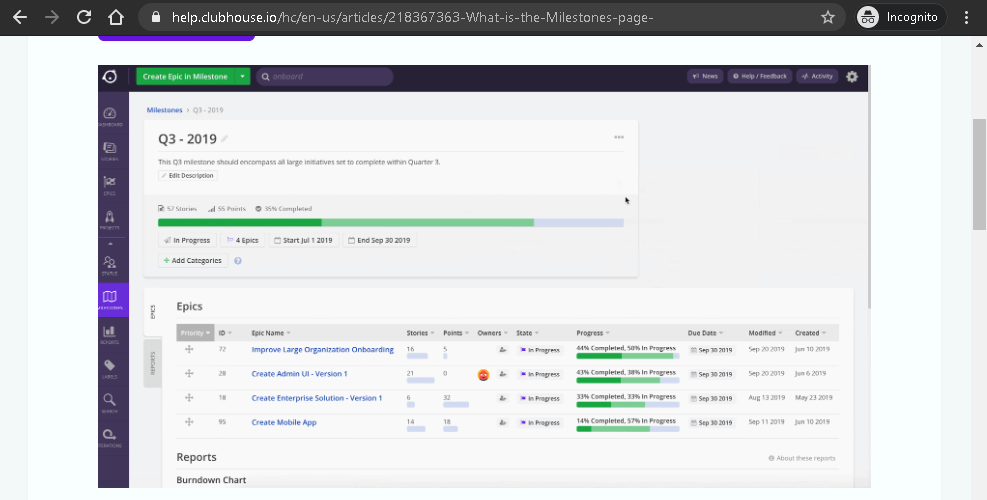Open the In Progress milestone state dropdown
Viewport: 987px width, 500px height.
[x=187, y=240]
